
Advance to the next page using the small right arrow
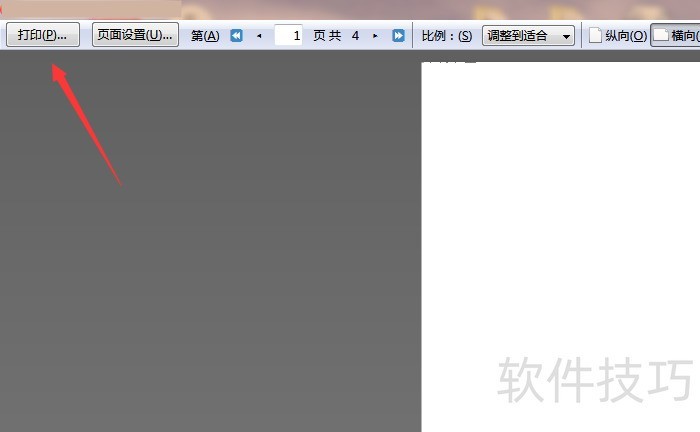tap(376, 36)
